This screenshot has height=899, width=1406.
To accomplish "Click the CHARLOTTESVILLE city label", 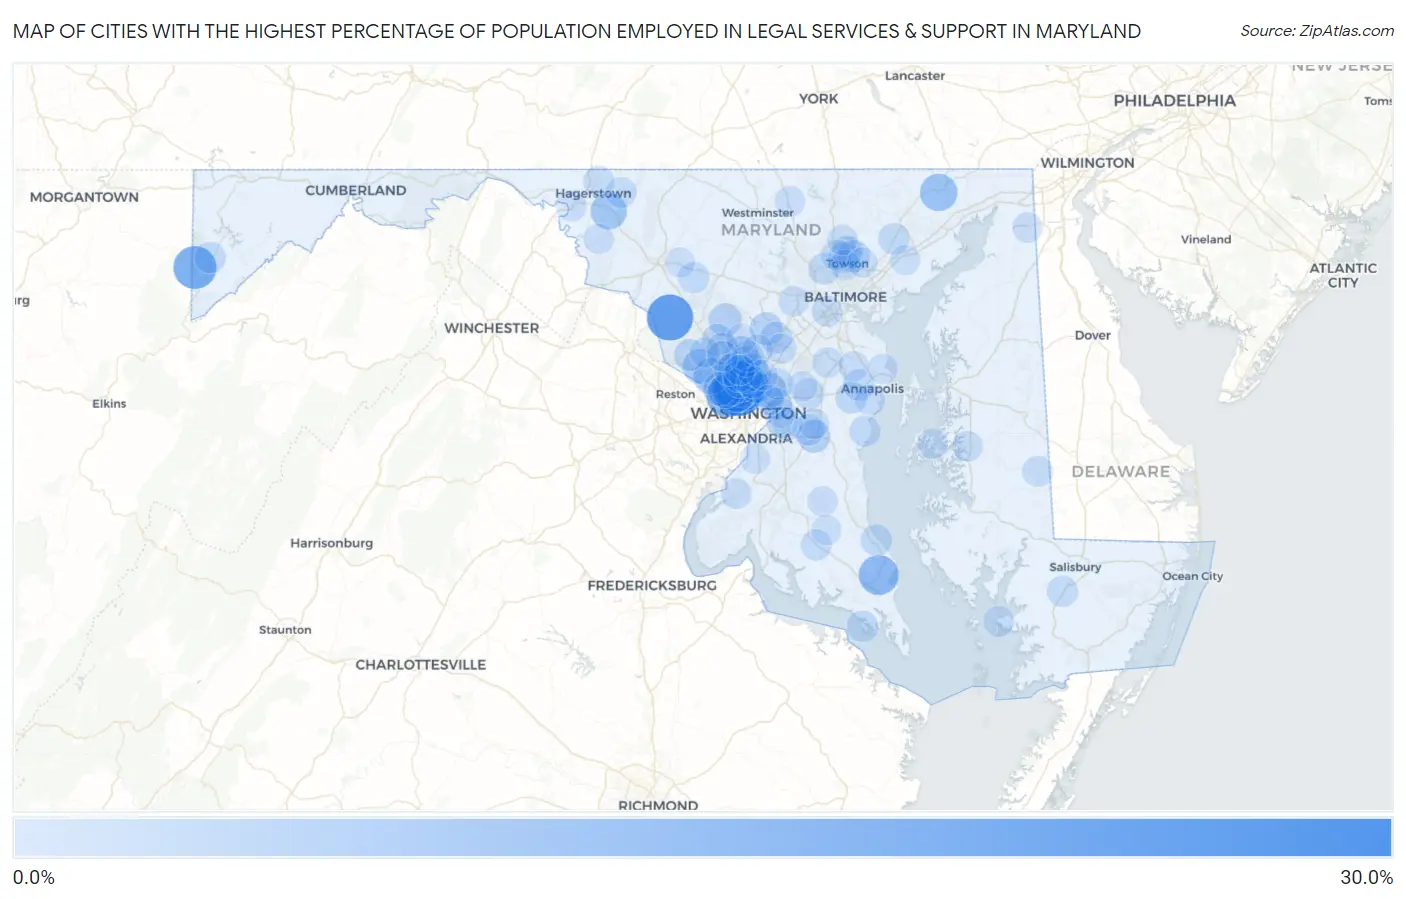I will tap(421, 664).
